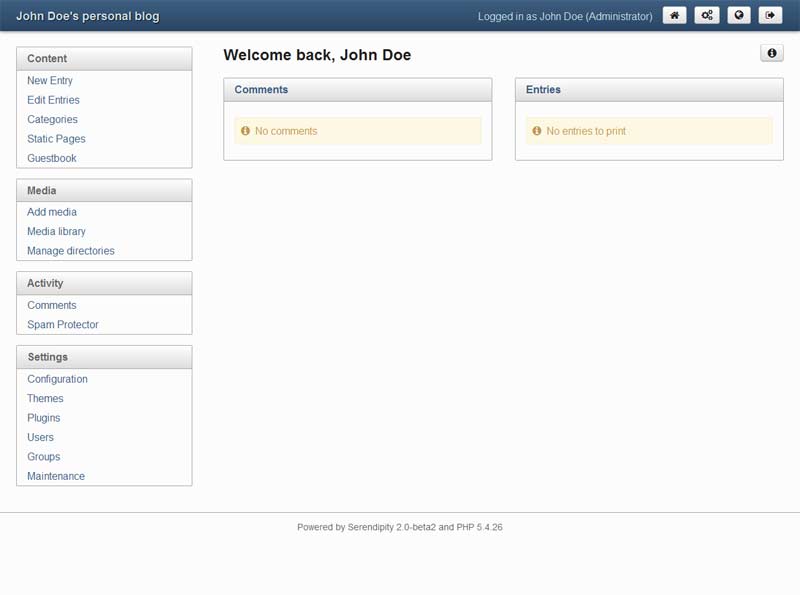Open the Categories page
The width and height of the screenshot is (800, 595).
click(52, 120)
